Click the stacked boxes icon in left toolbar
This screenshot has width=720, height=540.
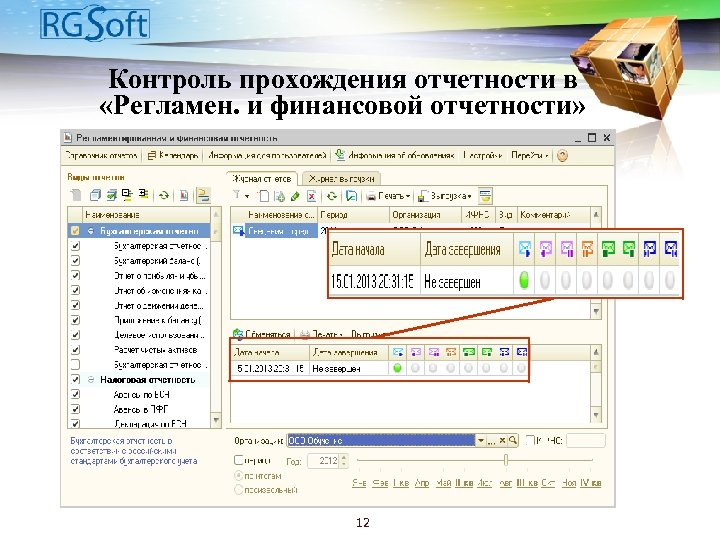[x=95, y=195]
